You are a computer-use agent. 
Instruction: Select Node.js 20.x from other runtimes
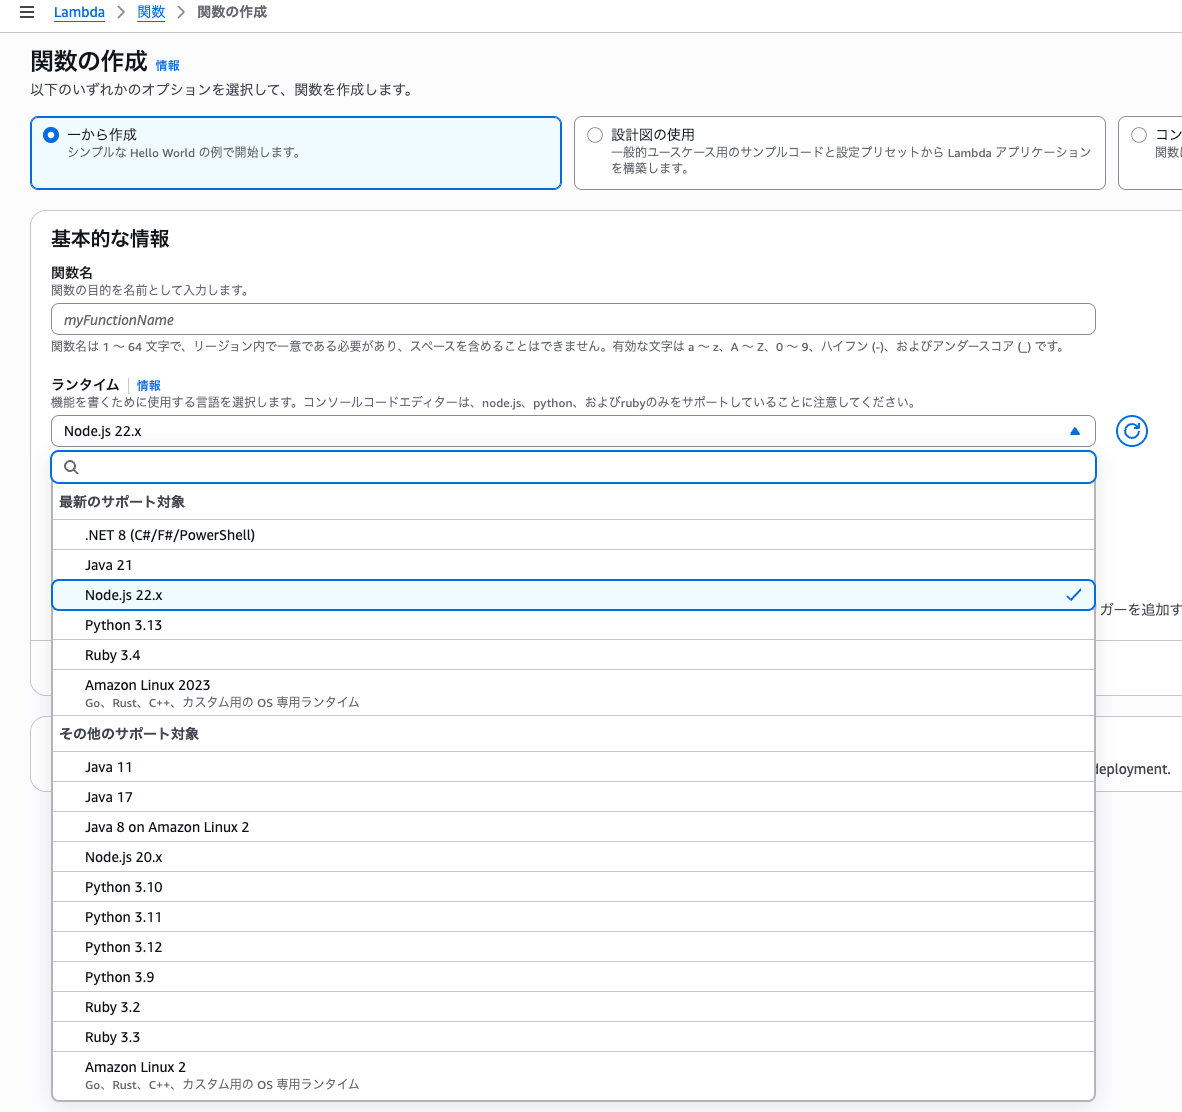click(123, 857)
